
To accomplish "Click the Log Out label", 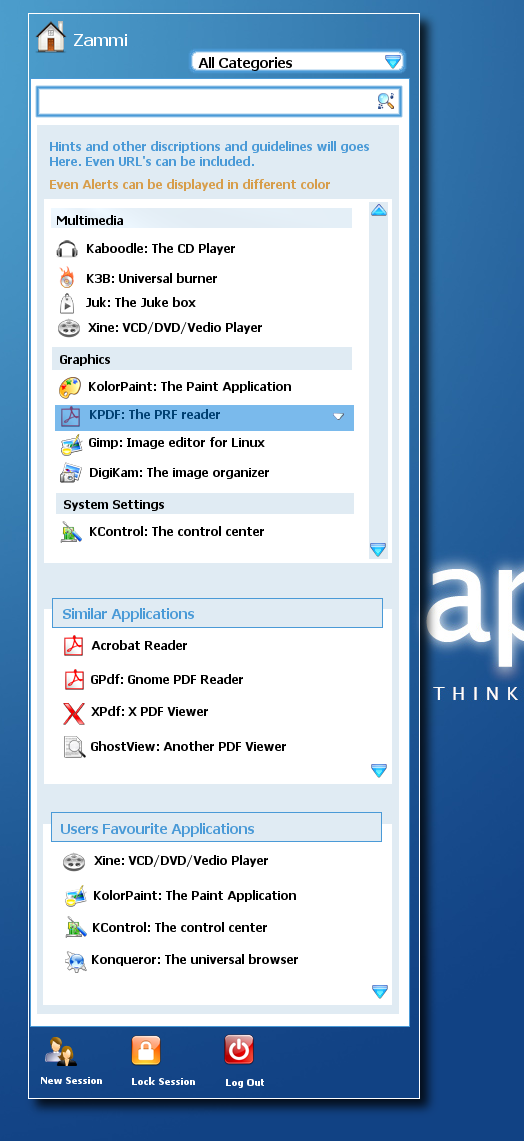I will (245, 1082).
